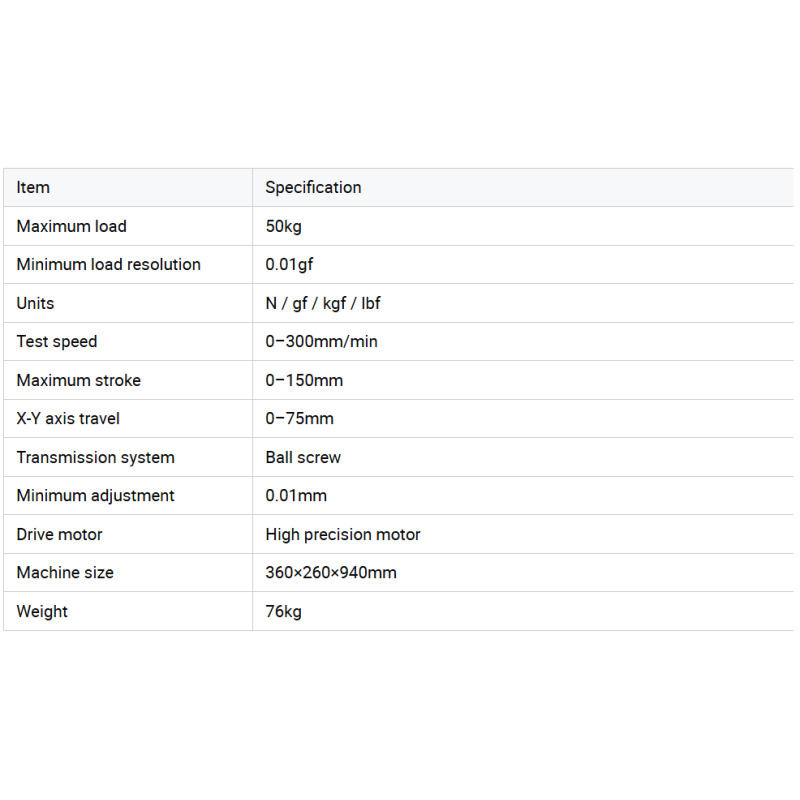Viewport: 800px width, 800px height.
Task: Click the 360×260×940mm machine size value
Action: 331,572
